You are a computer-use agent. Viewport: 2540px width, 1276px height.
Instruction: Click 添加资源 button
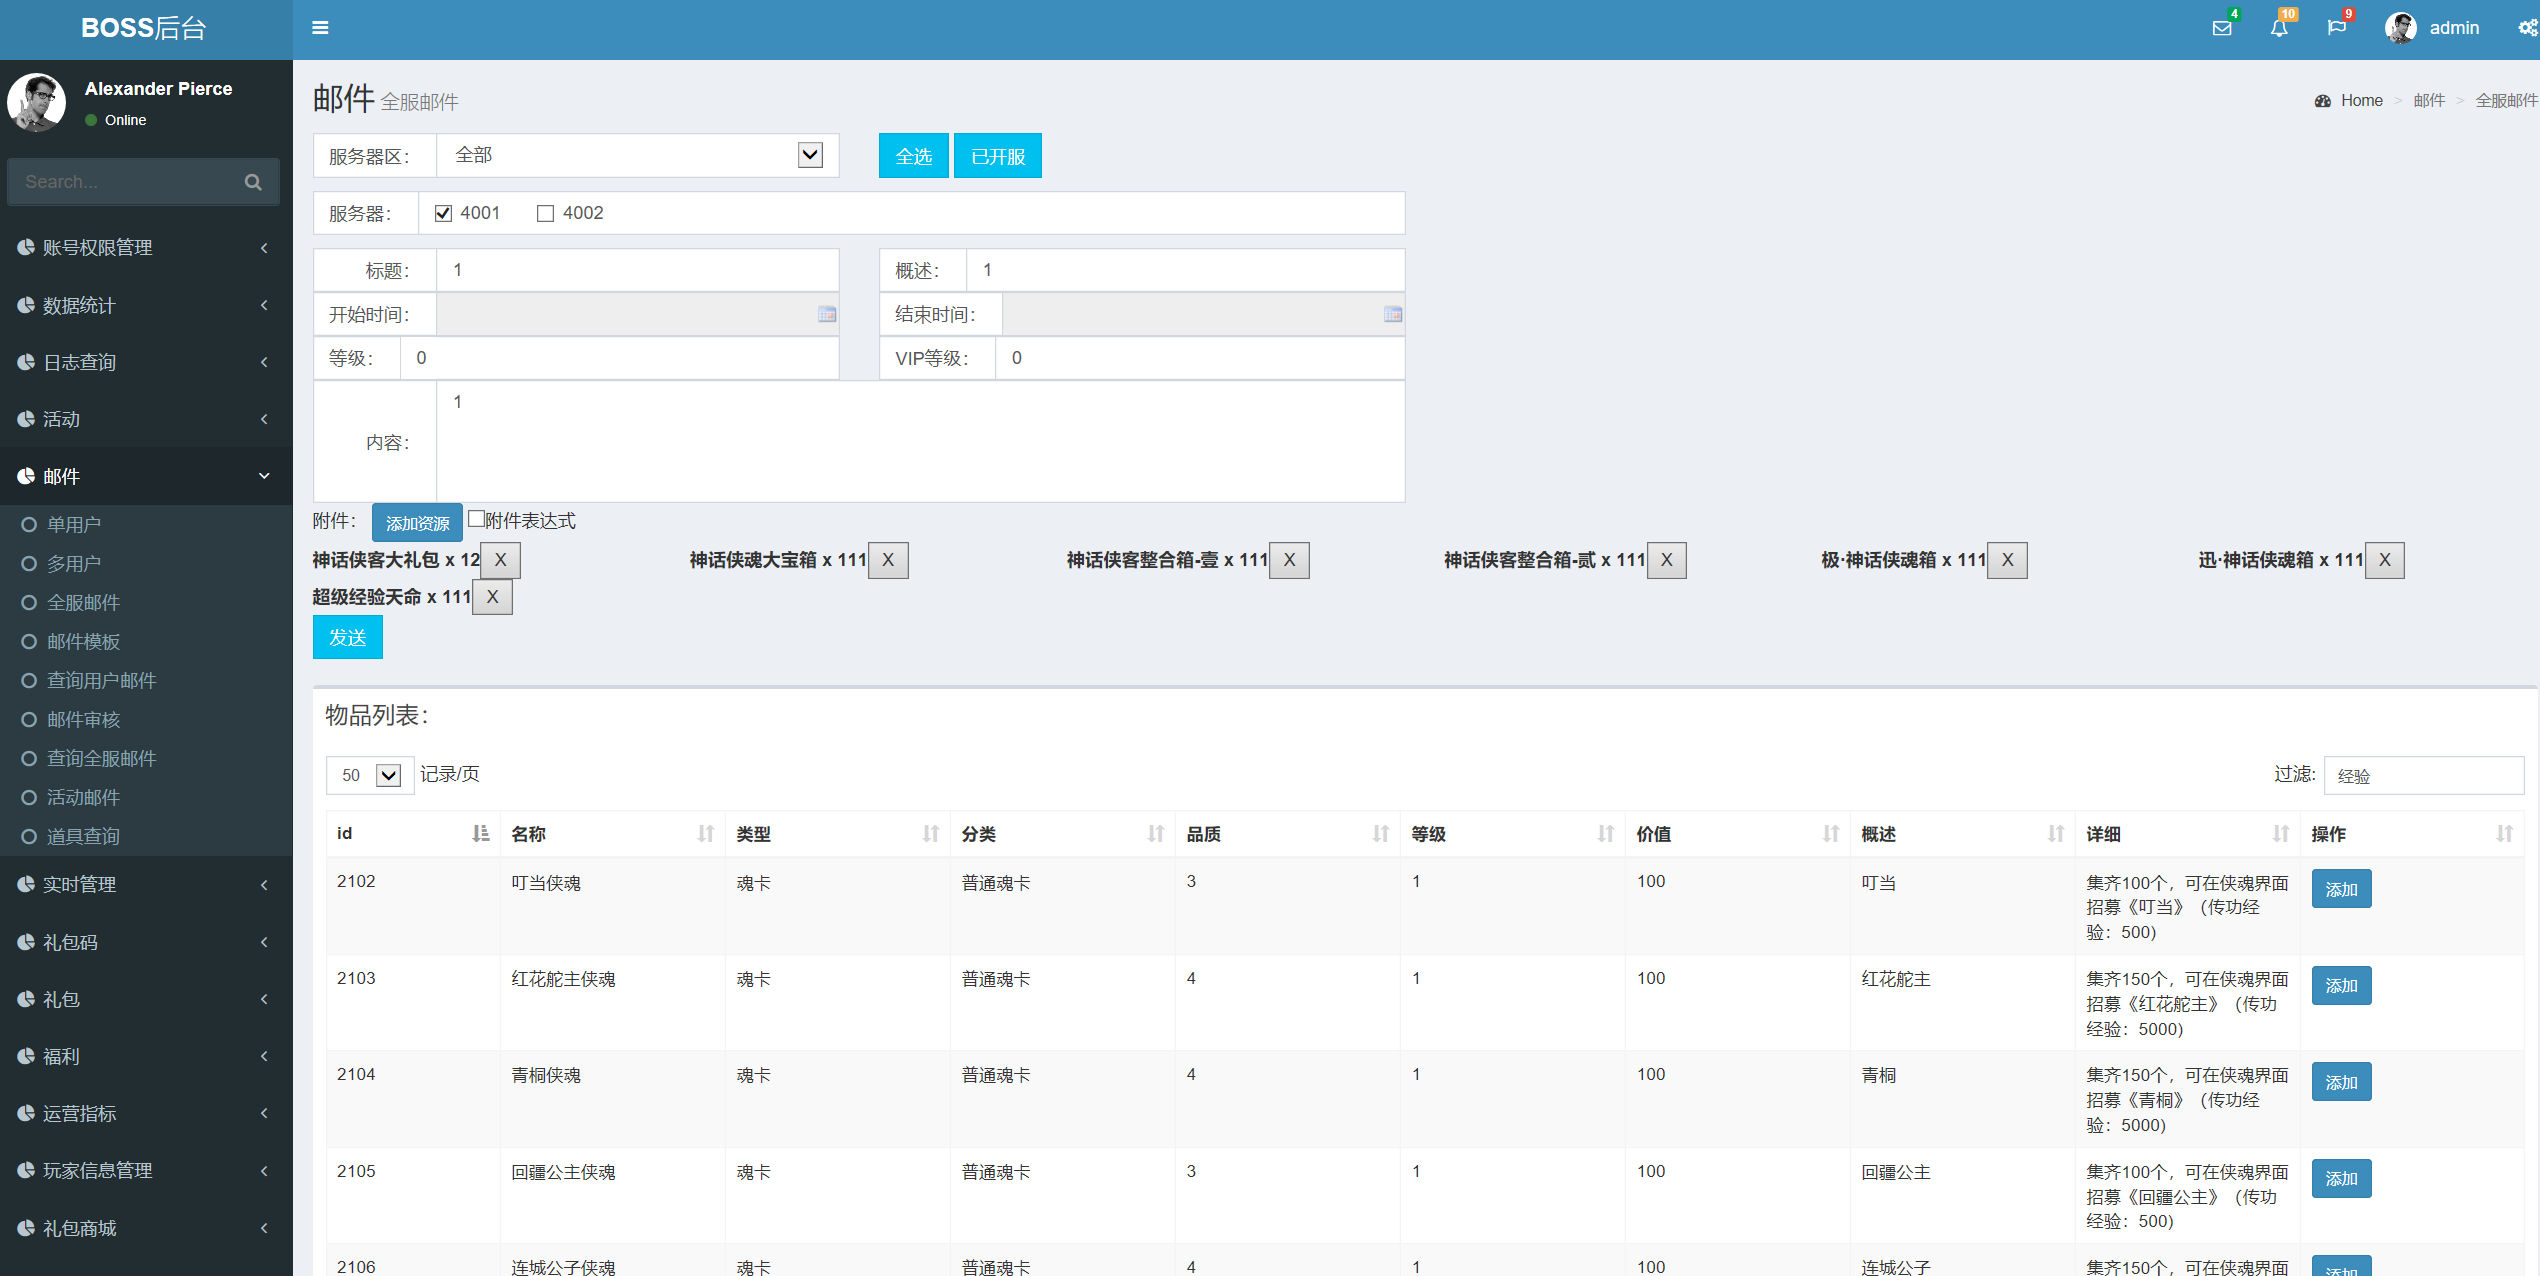[417, 523]
